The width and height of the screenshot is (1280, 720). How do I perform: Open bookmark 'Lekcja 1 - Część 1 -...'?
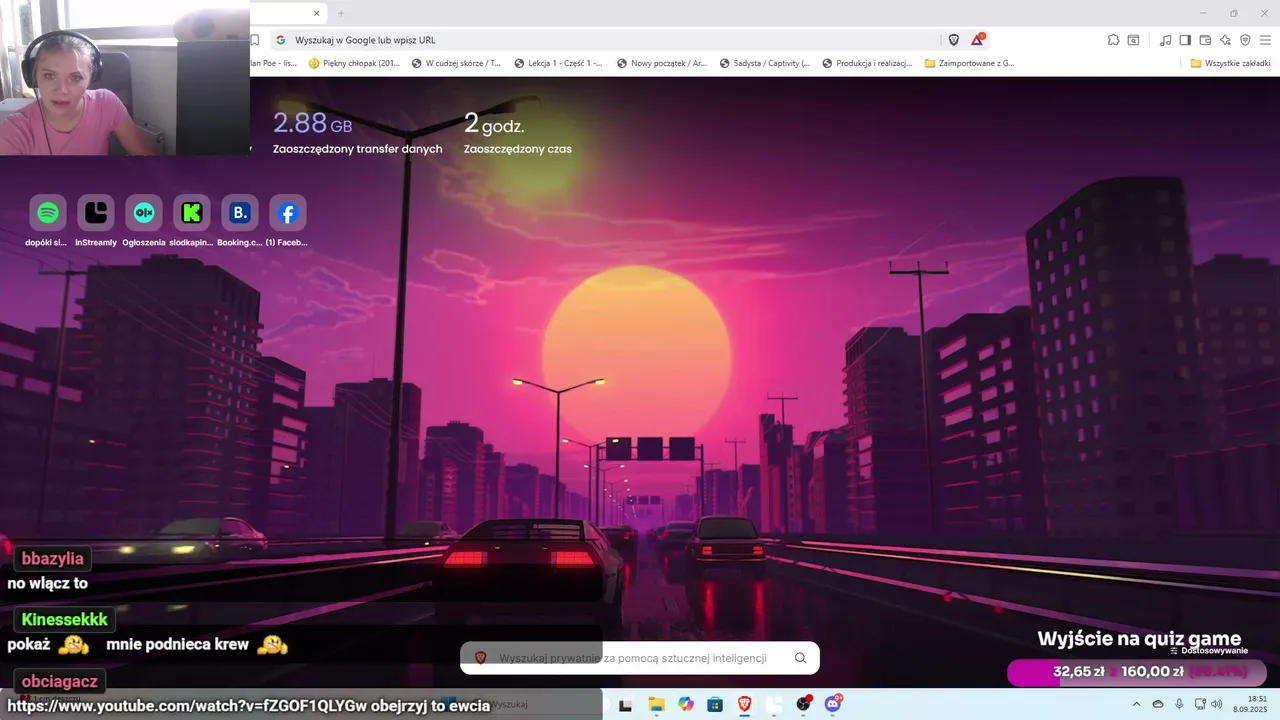(x=558, y=63)
